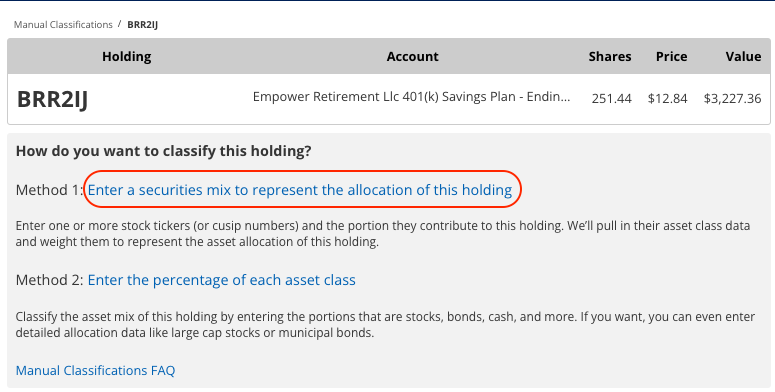Screen dimensions: 775x392
Task: Click the stock tickers description paragraph
Action: [383, 234]
